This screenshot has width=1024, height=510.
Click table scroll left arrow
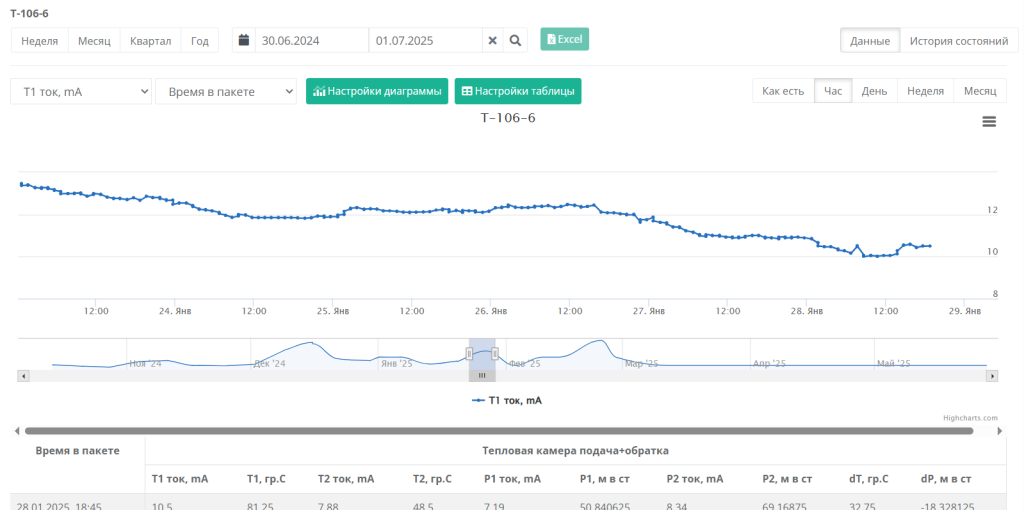coord(16,431)
